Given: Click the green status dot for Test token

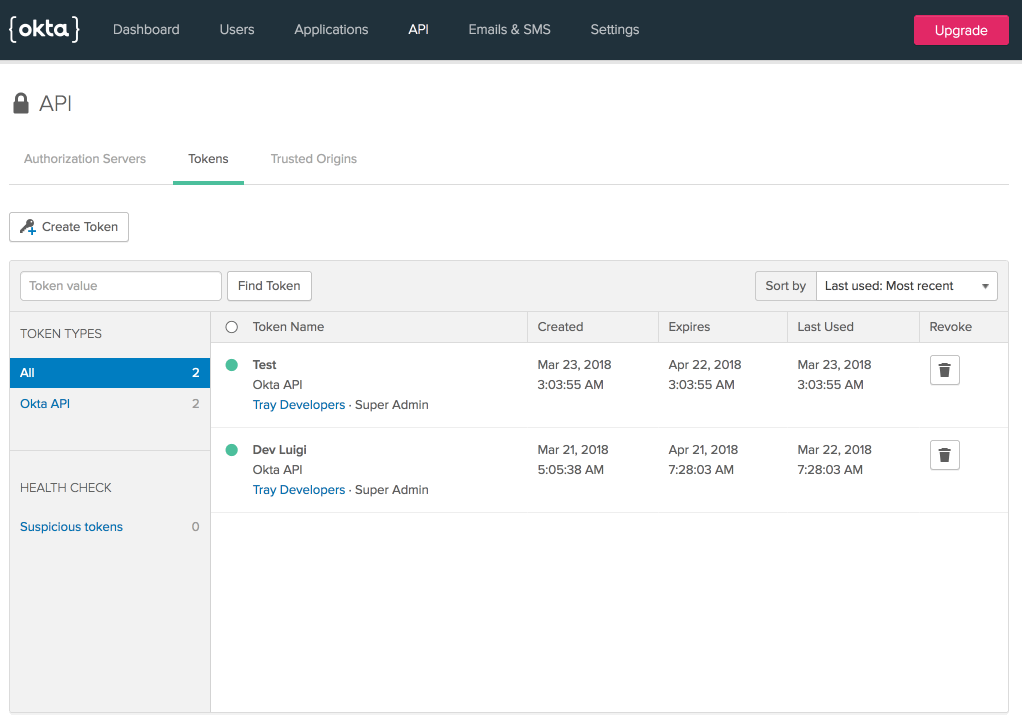Looking at the screenshot, I should [x=231, y=365].
